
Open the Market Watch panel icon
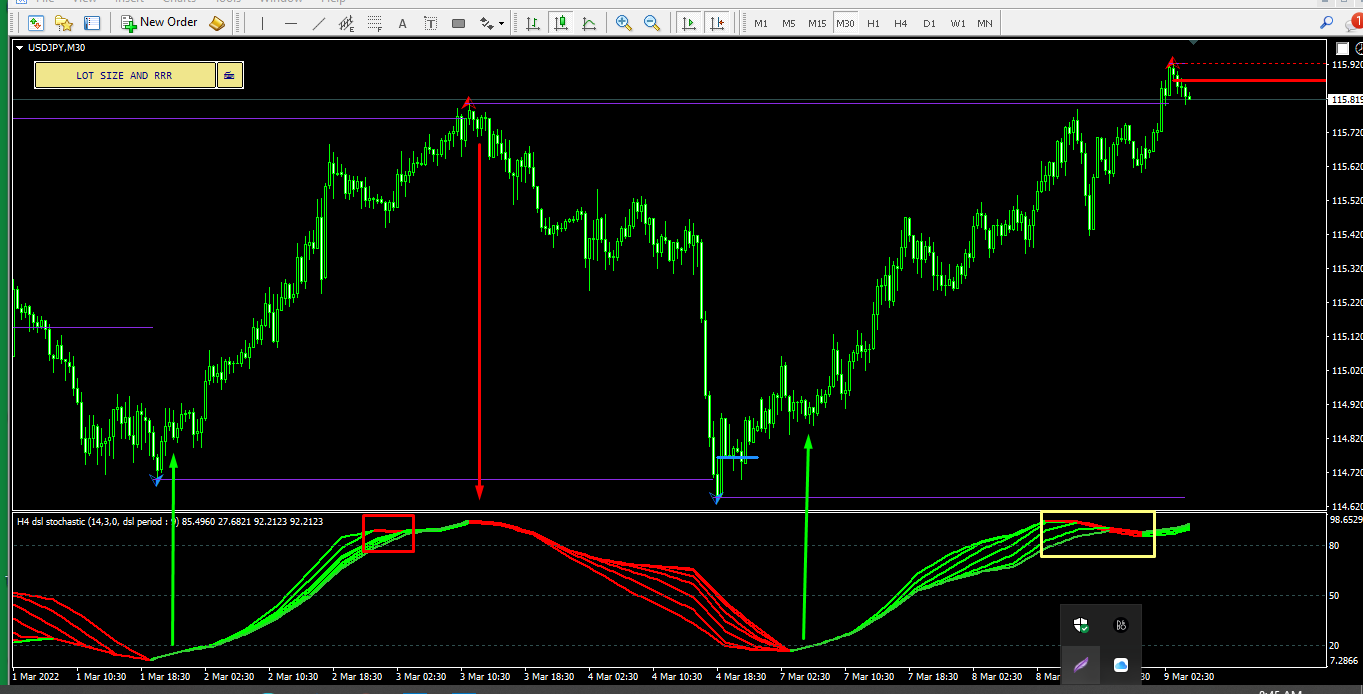[36, 22]
